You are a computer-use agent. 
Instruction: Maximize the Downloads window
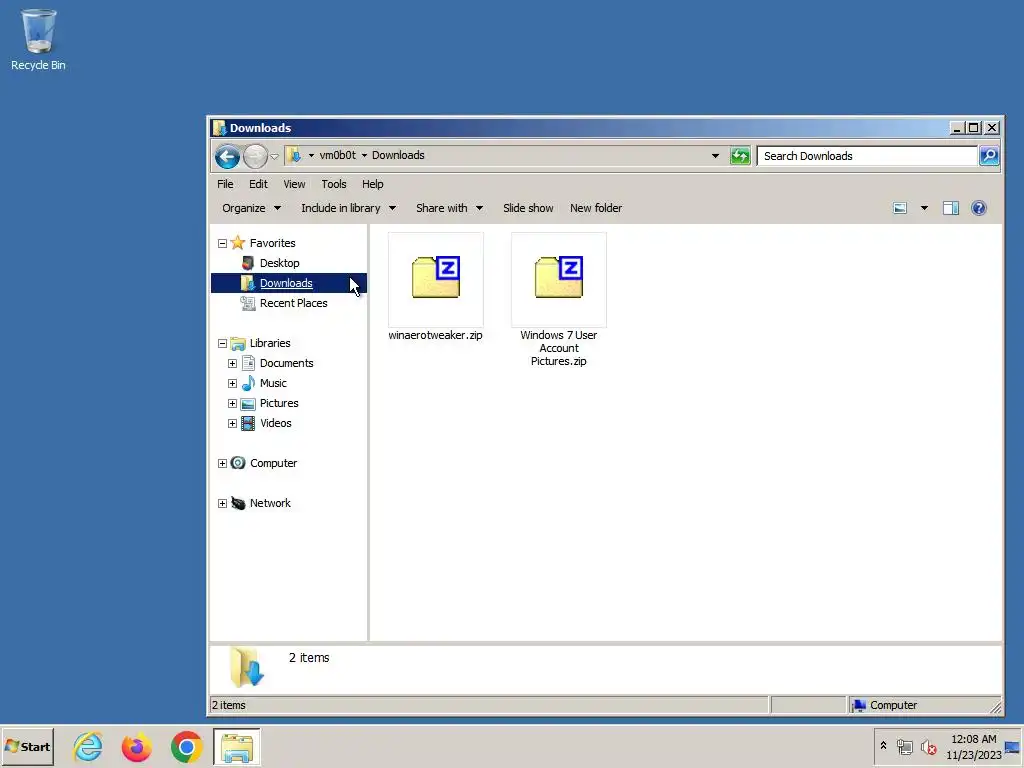pos(974,128)
